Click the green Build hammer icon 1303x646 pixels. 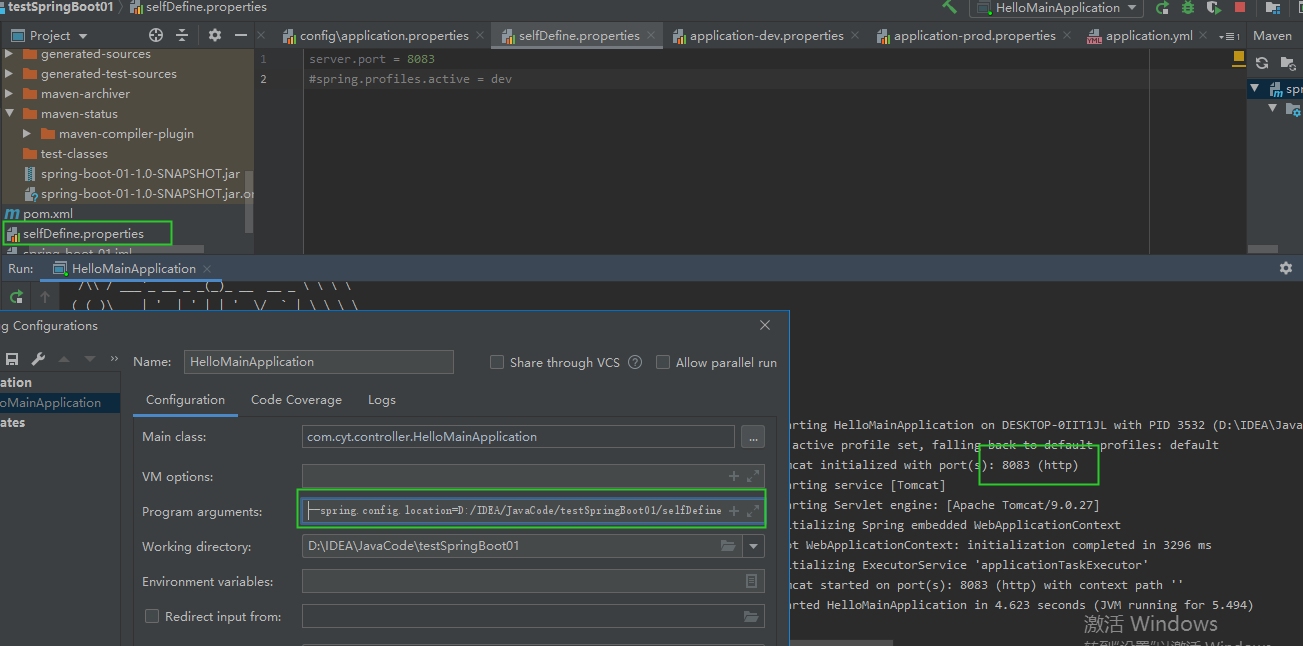(949, 7)
